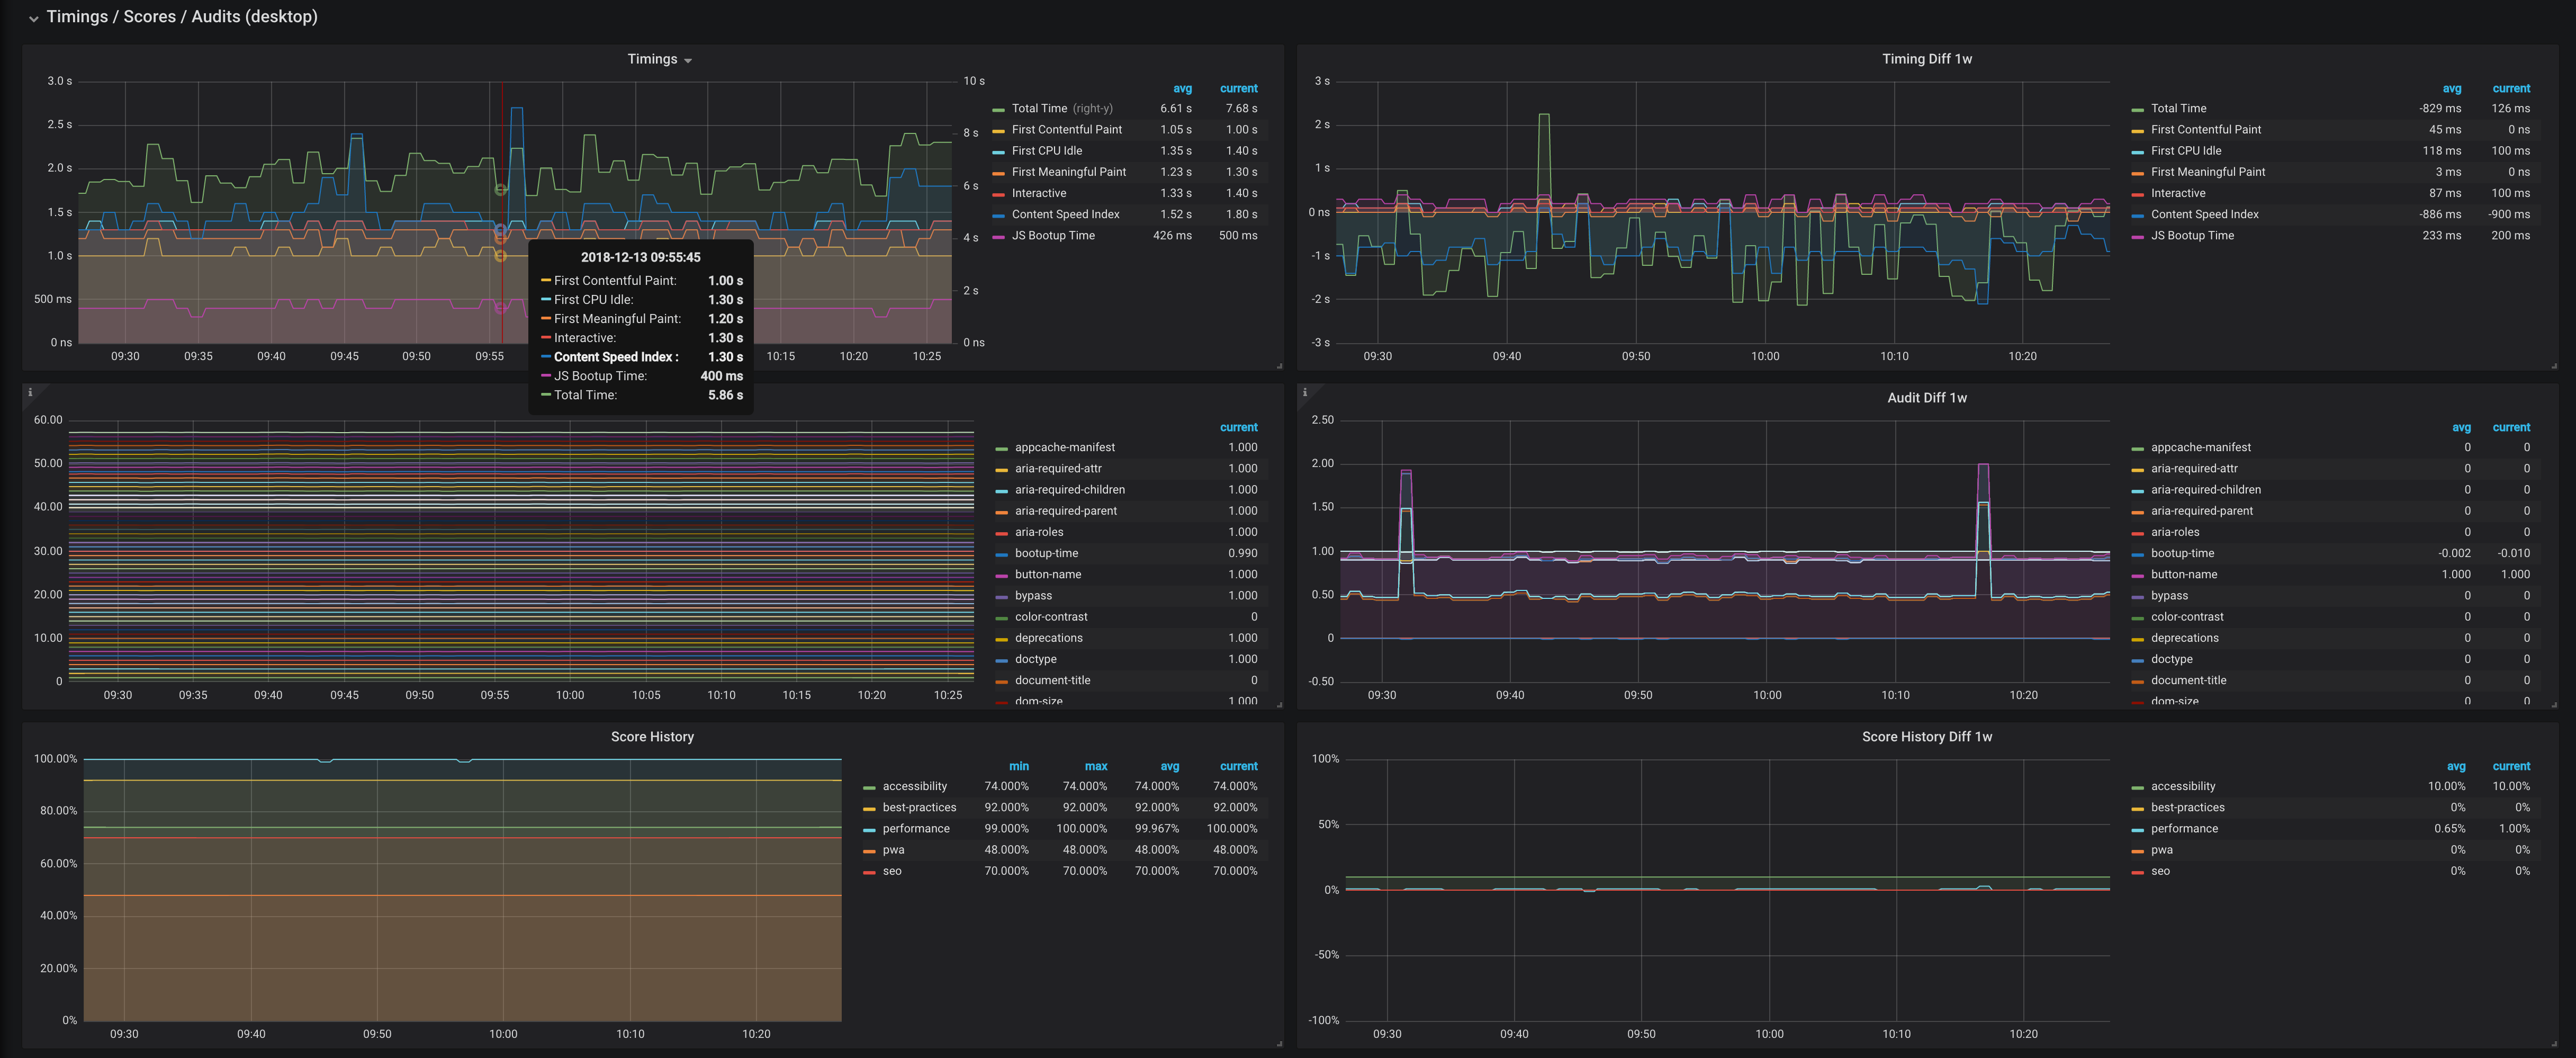Toggle First Contentful Paint series in Timings legend

[1066, 130]
